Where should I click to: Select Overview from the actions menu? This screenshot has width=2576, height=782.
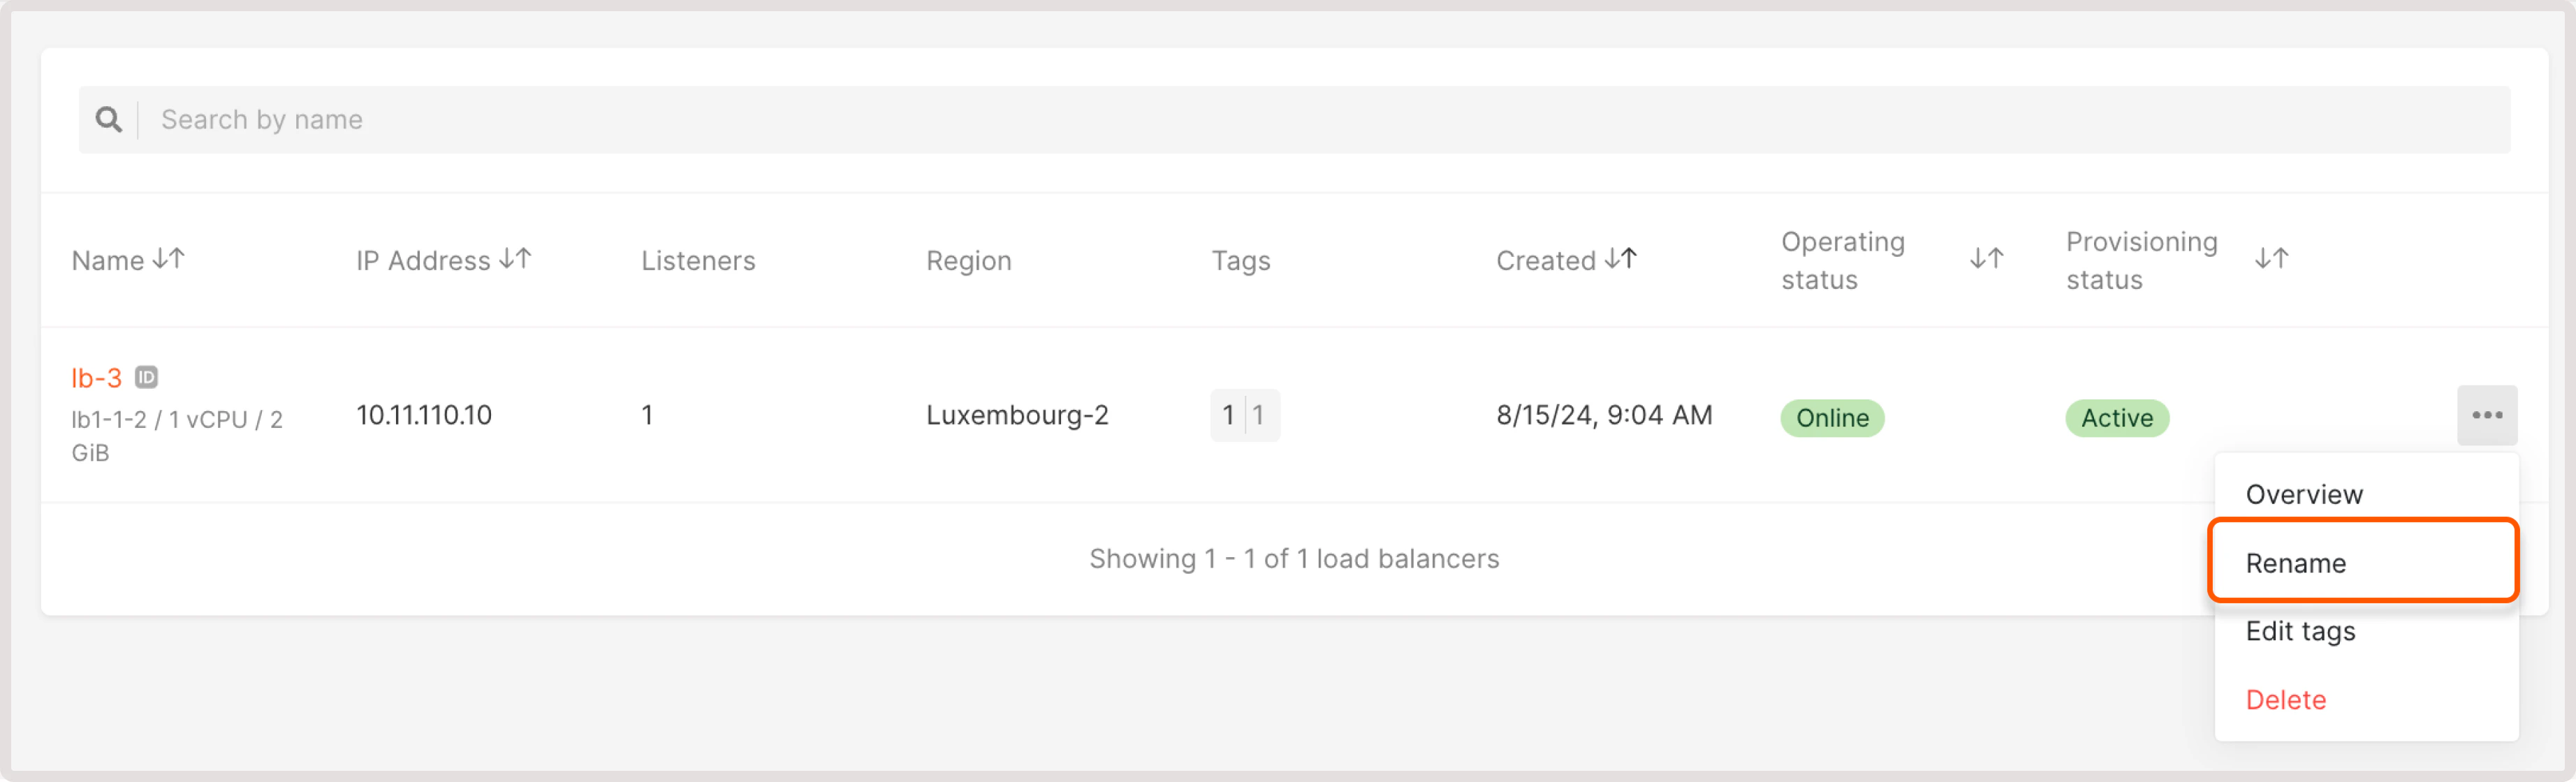click(2304, 493)
